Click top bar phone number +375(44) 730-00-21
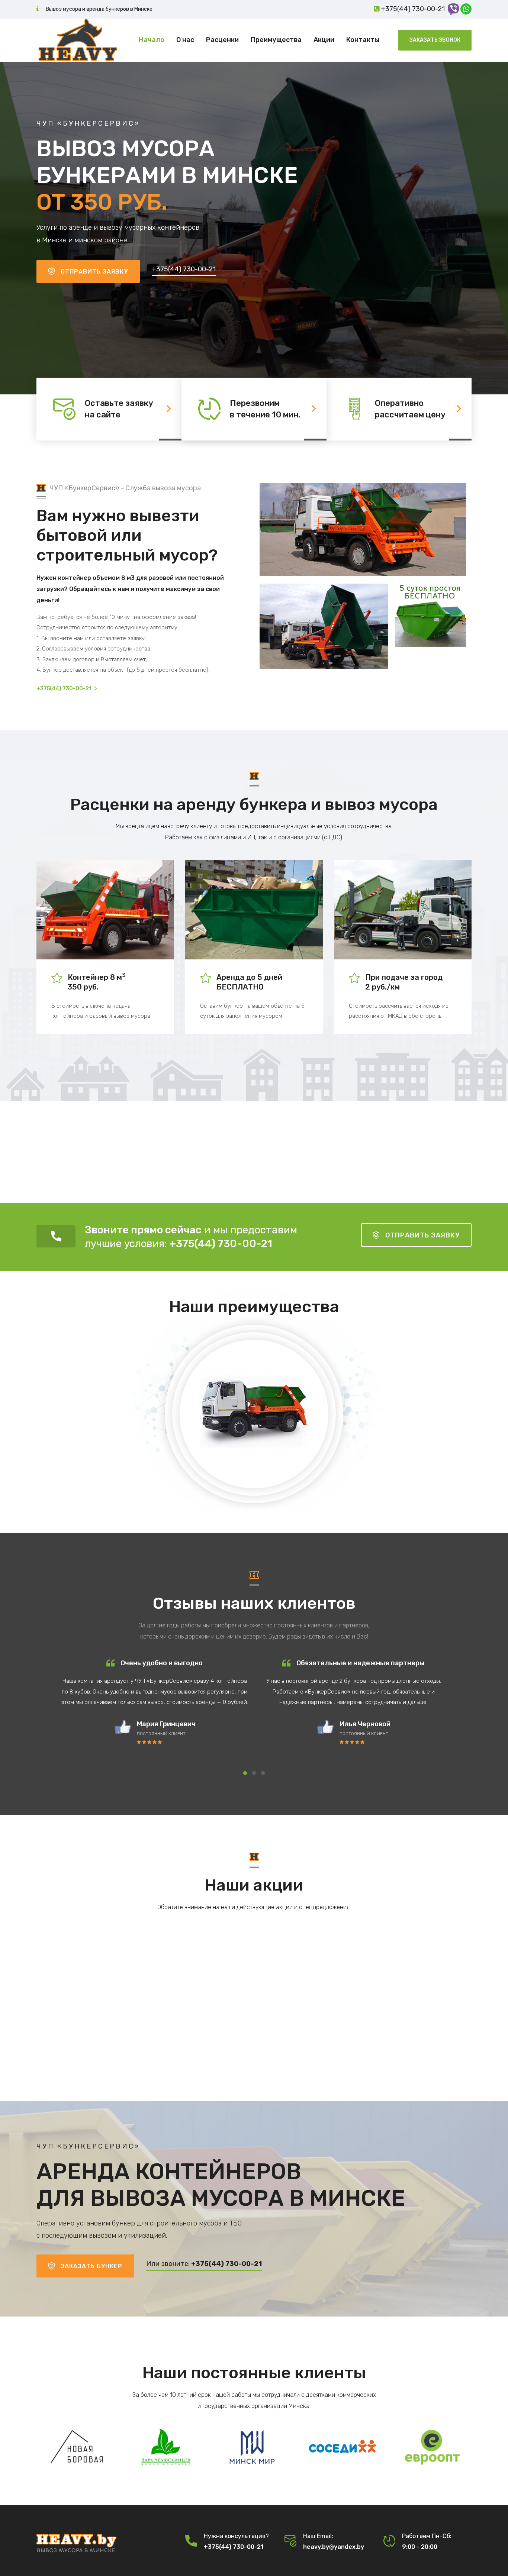Screen dimensions: 508x2576 click(x=413, y=9)
